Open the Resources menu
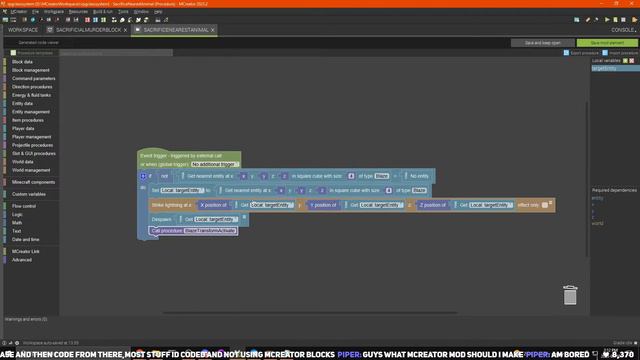 tap(78, 11)
